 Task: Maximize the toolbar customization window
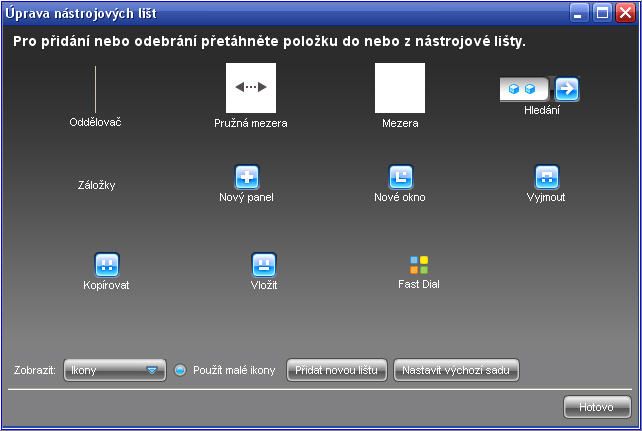point(602,13)
